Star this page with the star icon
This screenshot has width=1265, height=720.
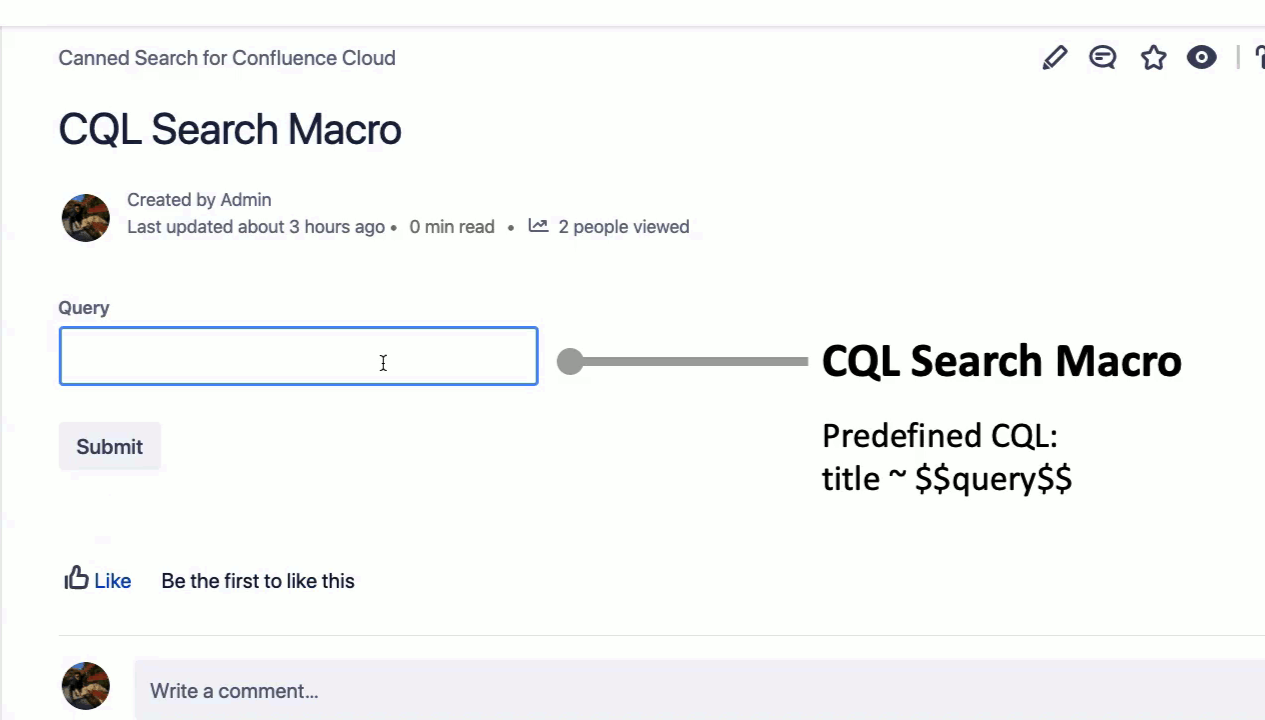[x=1153, y=58]
